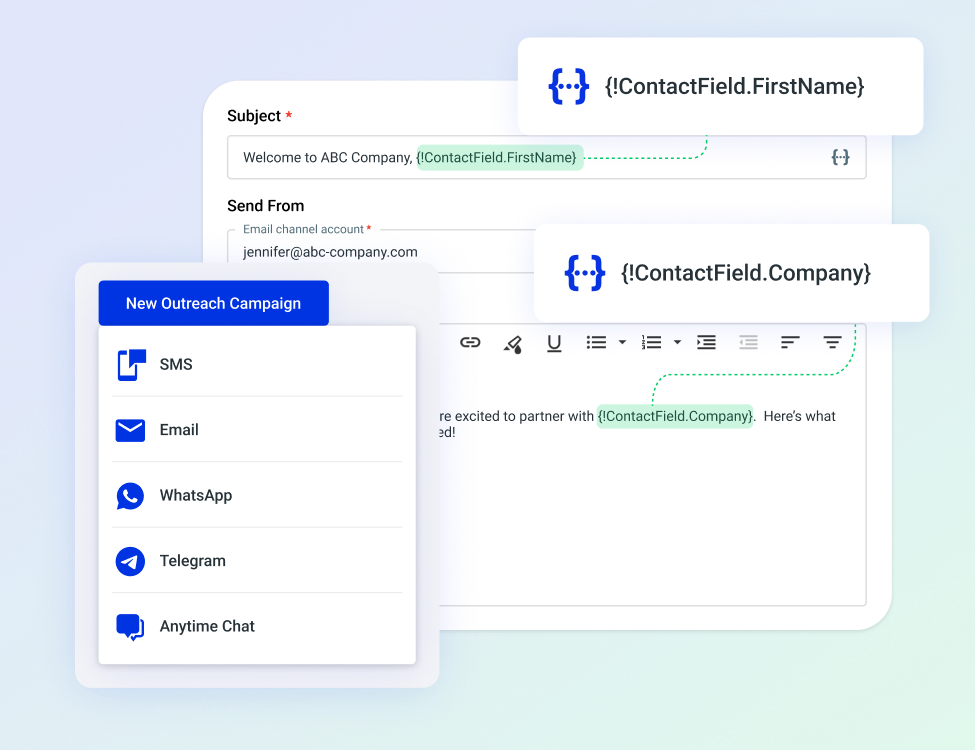Click the New Outreach Campaign button

(x=213, y=303)
